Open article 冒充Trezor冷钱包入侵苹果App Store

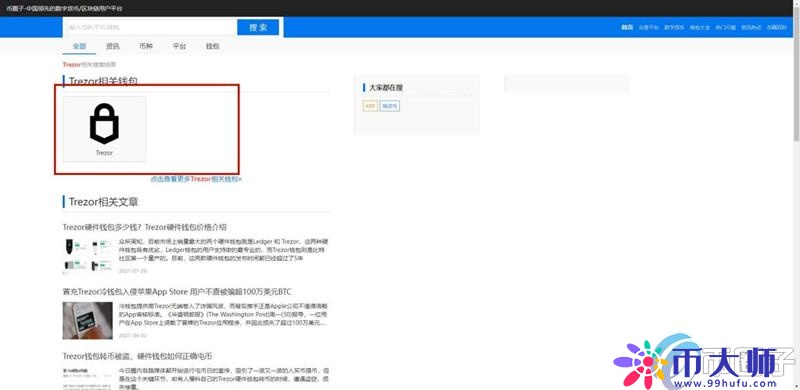(177, 291)
